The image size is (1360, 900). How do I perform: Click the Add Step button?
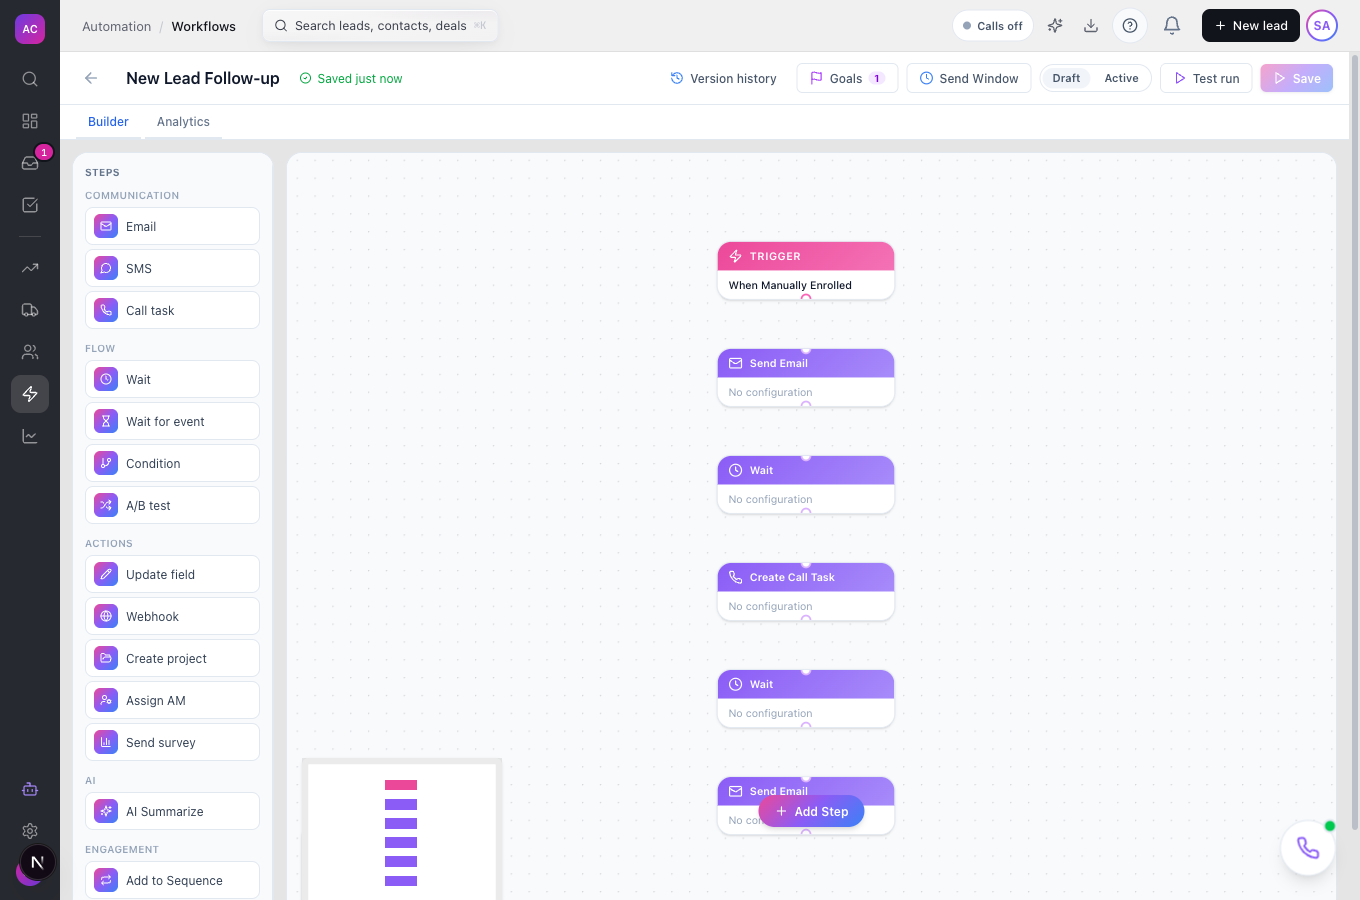click(x=811, y=811)
